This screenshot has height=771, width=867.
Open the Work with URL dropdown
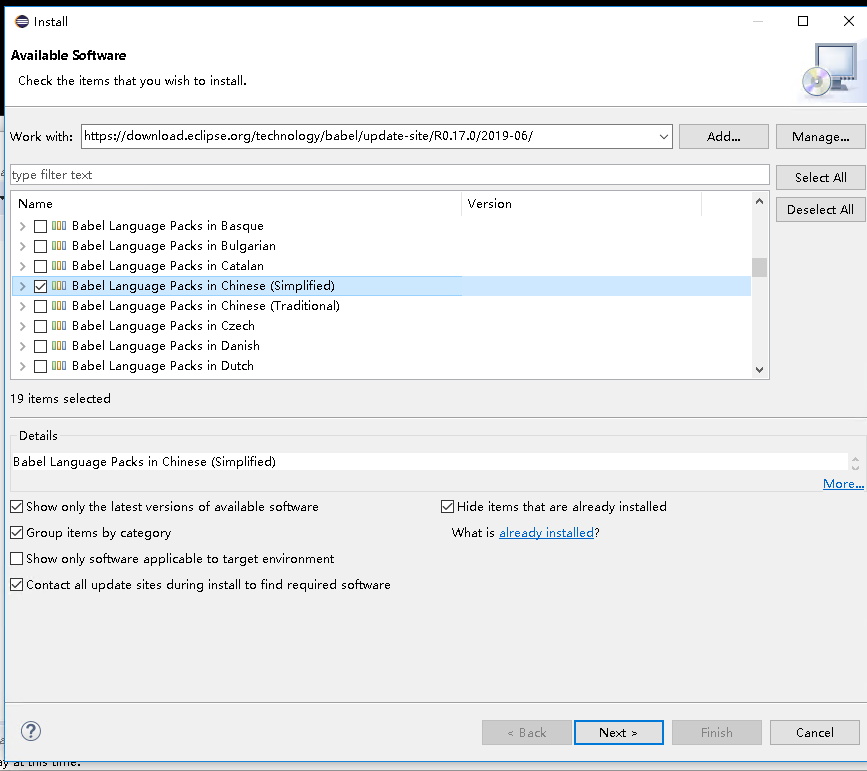pyautogui.click(x=664, y=137)
